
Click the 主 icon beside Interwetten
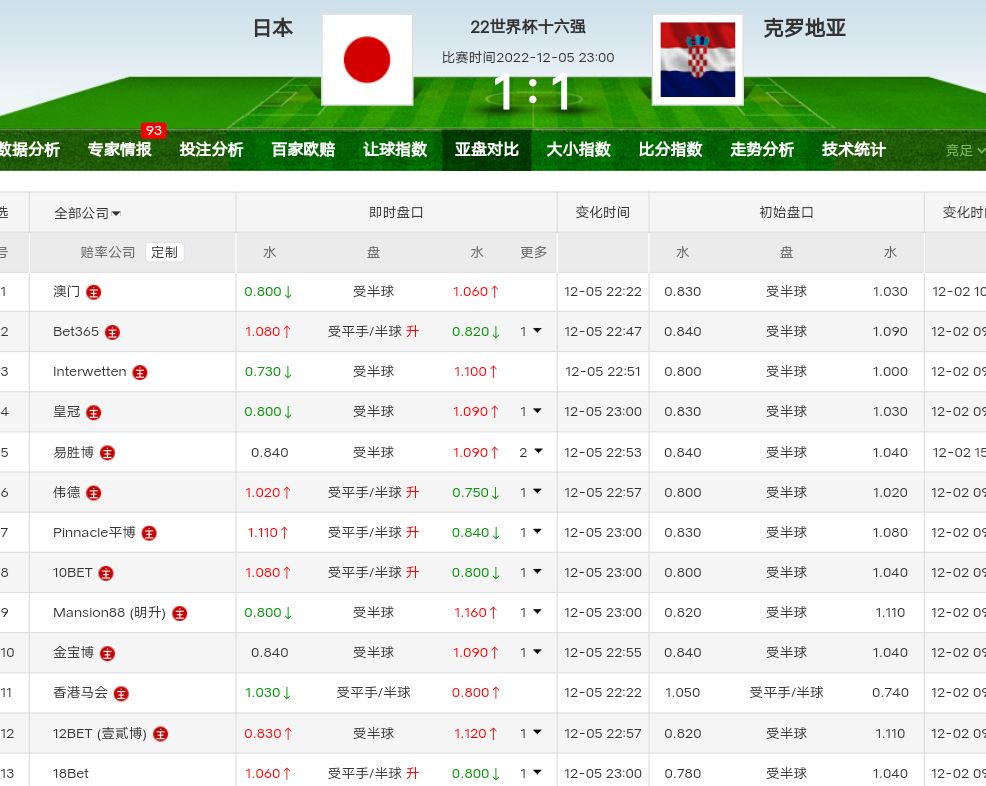tap(140, 372)
